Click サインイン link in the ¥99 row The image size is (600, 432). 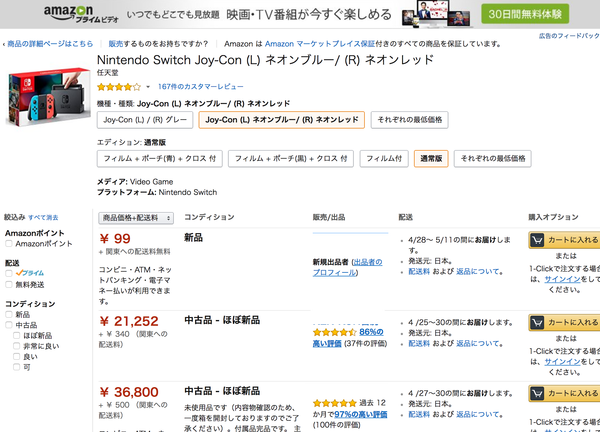(562, 279)
